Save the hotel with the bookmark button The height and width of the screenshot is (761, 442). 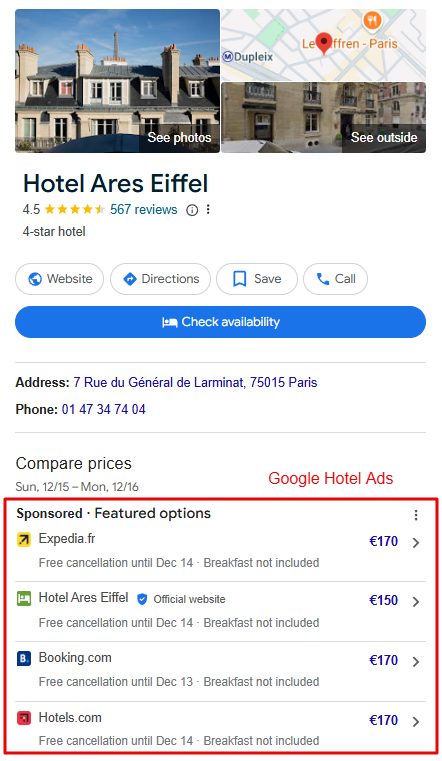point(257,279)
